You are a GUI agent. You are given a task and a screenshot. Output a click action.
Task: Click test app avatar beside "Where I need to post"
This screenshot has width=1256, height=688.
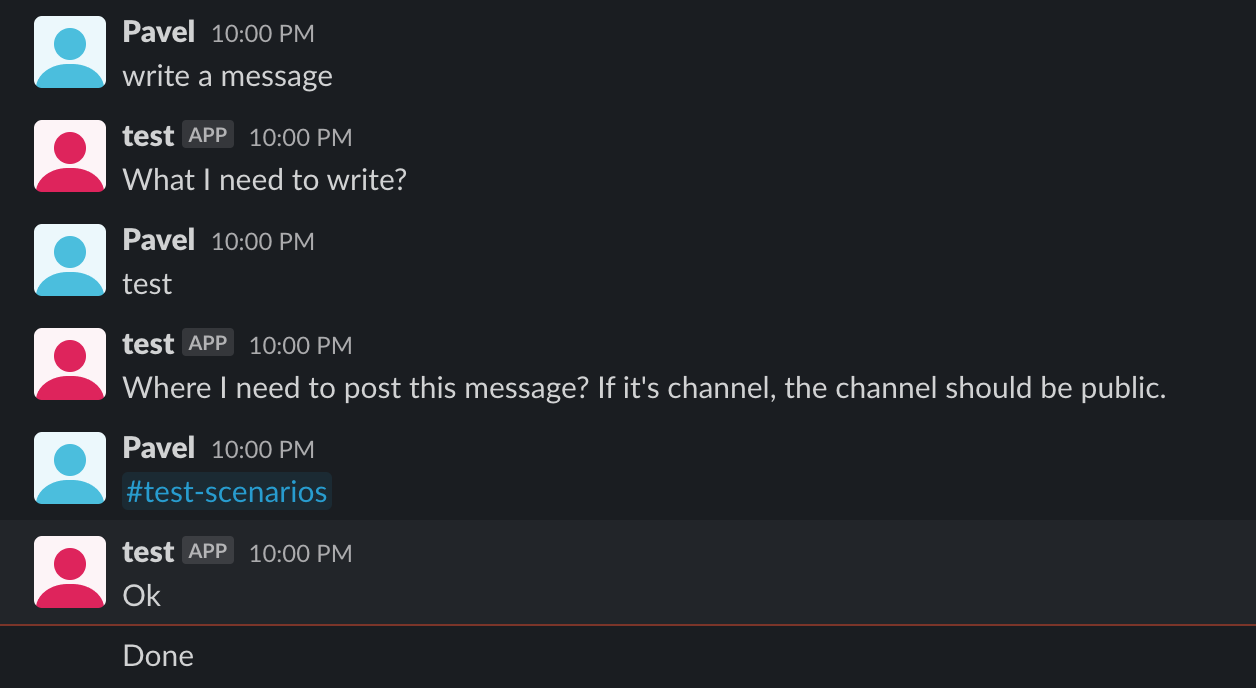click(x=70, y=364)
